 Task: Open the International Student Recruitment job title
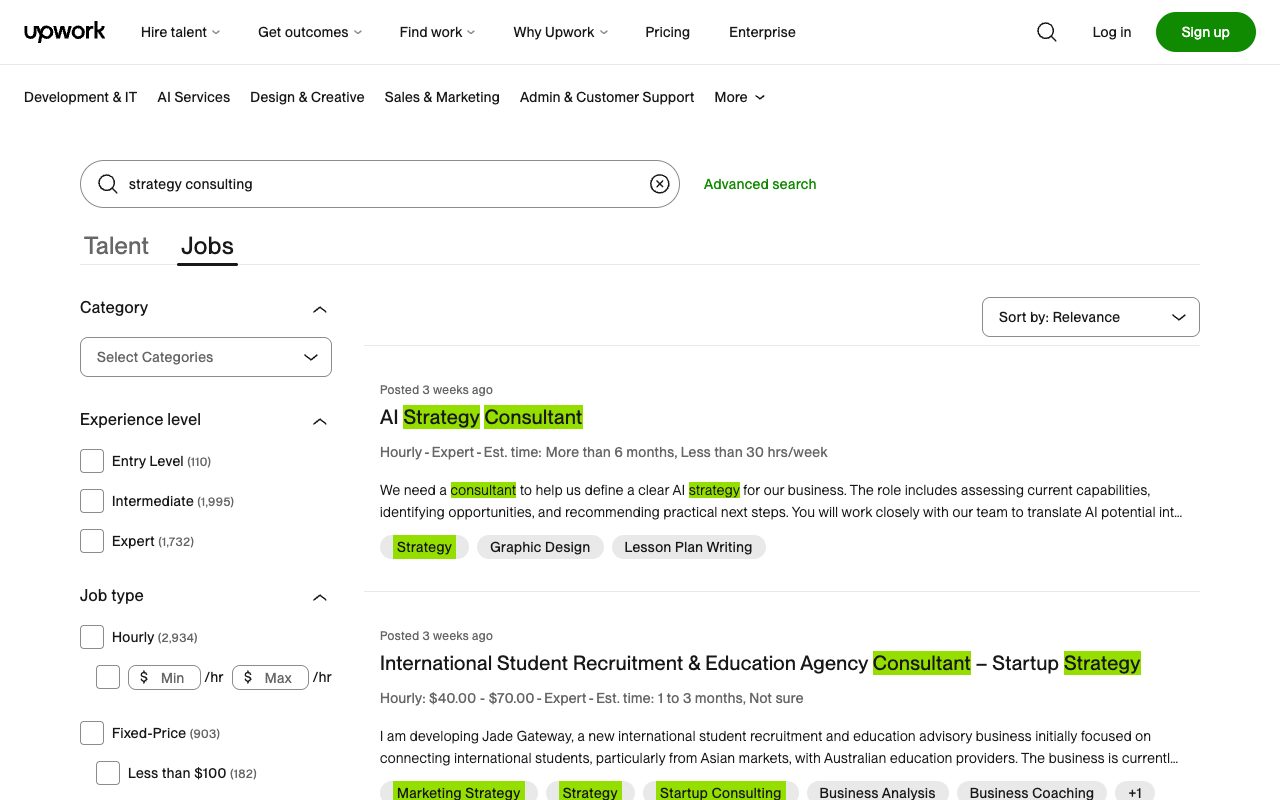(x=760, y=663)
